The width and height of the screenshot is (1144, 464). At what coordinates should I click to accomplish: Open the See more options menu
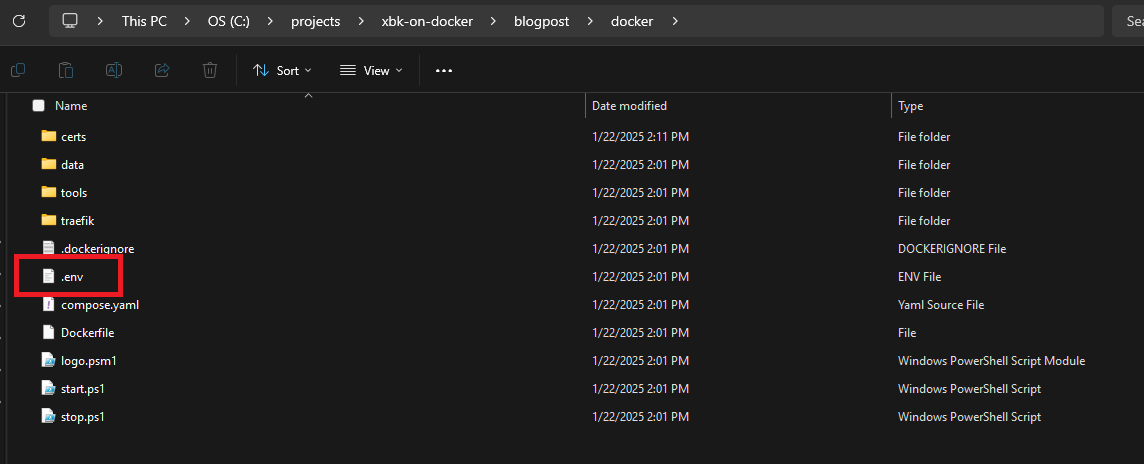click(x=444, y=70)
